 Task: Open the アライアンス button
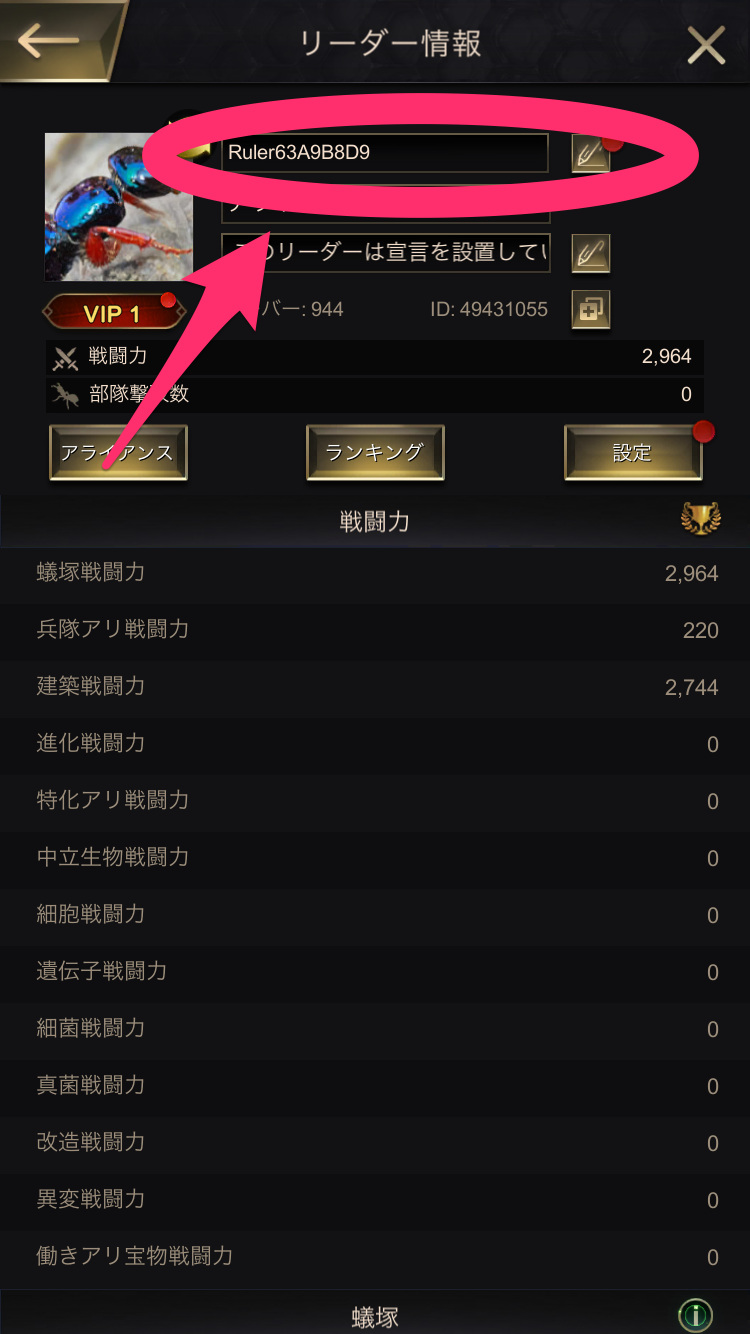pyautogui.click(x=118, y=453)
